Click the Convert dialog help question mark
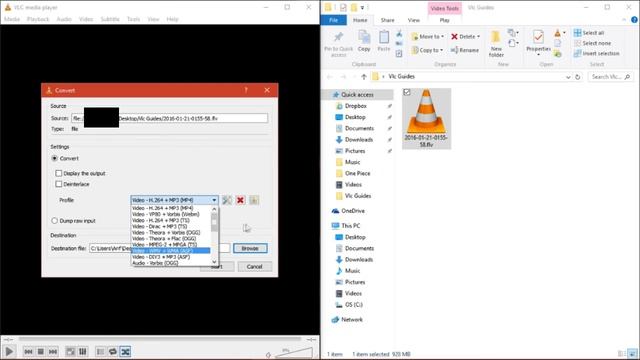Screen dimensions: 640x360 [x=246, y=90]
